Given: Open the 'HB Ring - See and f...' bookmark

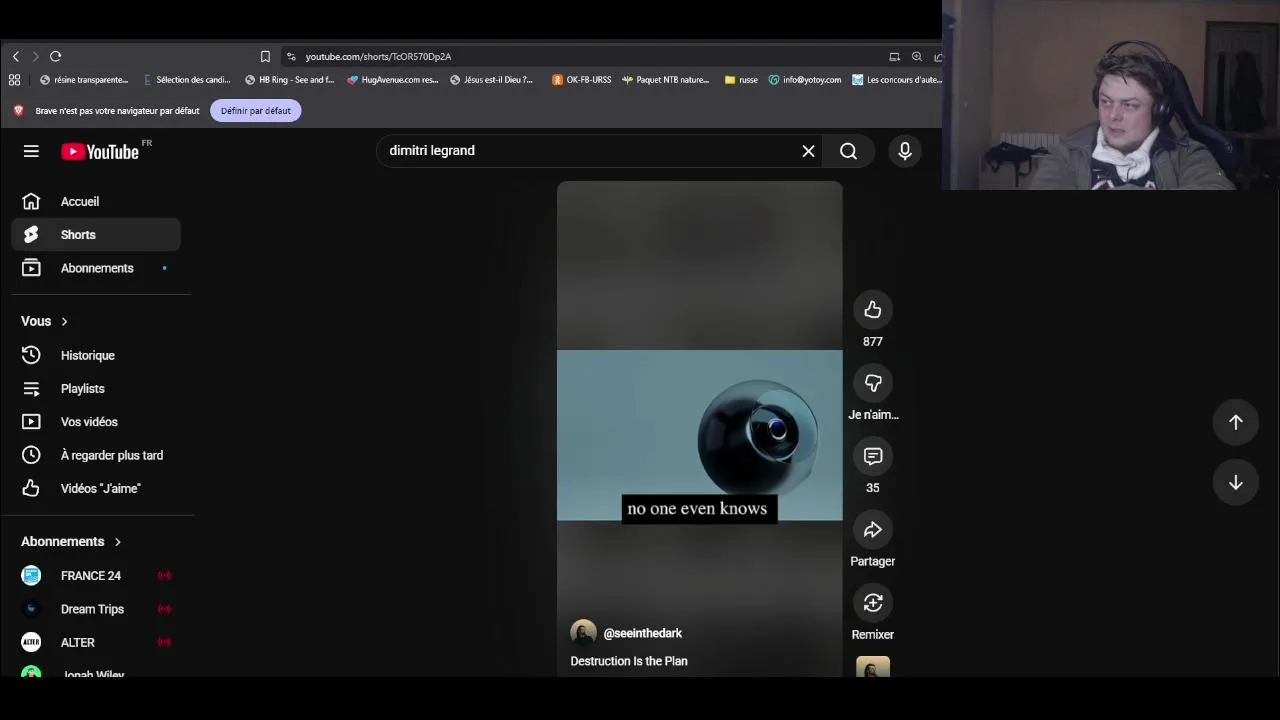Looking at the screenshot, I should [x=289, y=80].
